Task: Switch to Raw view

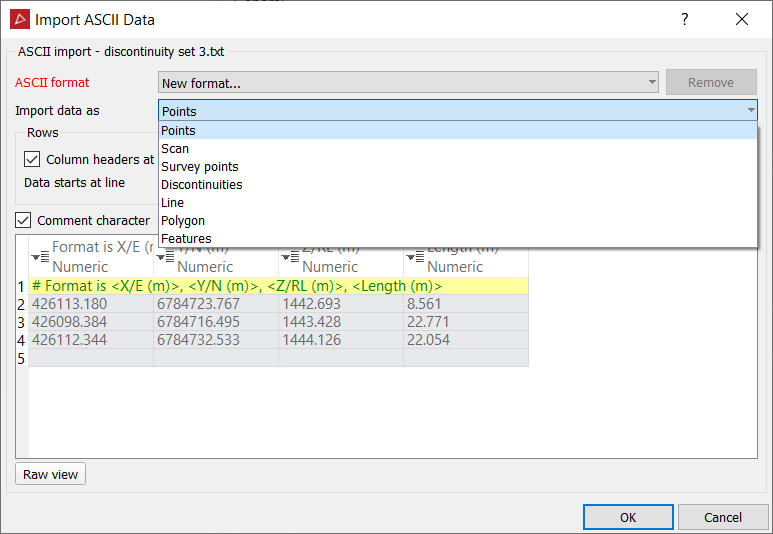Action: tap(51, 474)
